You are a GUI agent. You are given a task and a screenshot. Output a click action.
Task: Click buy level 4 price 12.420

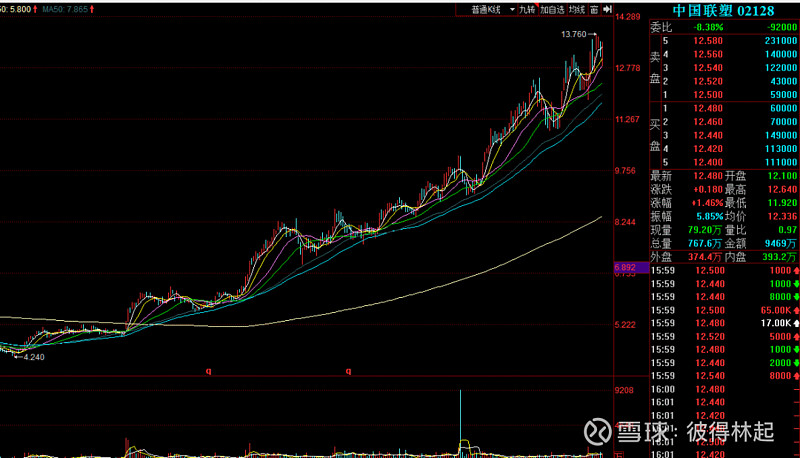[708, 149]
